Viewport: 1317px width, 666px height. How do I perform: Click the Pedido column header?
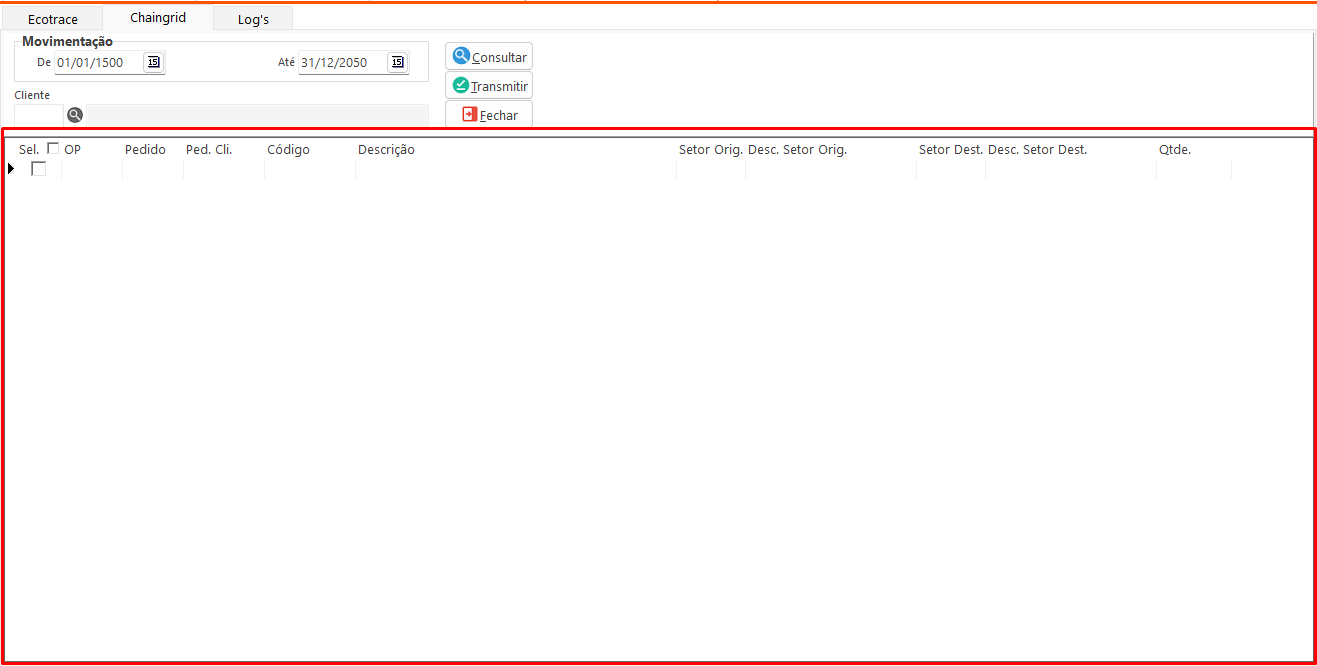[145, 150]
